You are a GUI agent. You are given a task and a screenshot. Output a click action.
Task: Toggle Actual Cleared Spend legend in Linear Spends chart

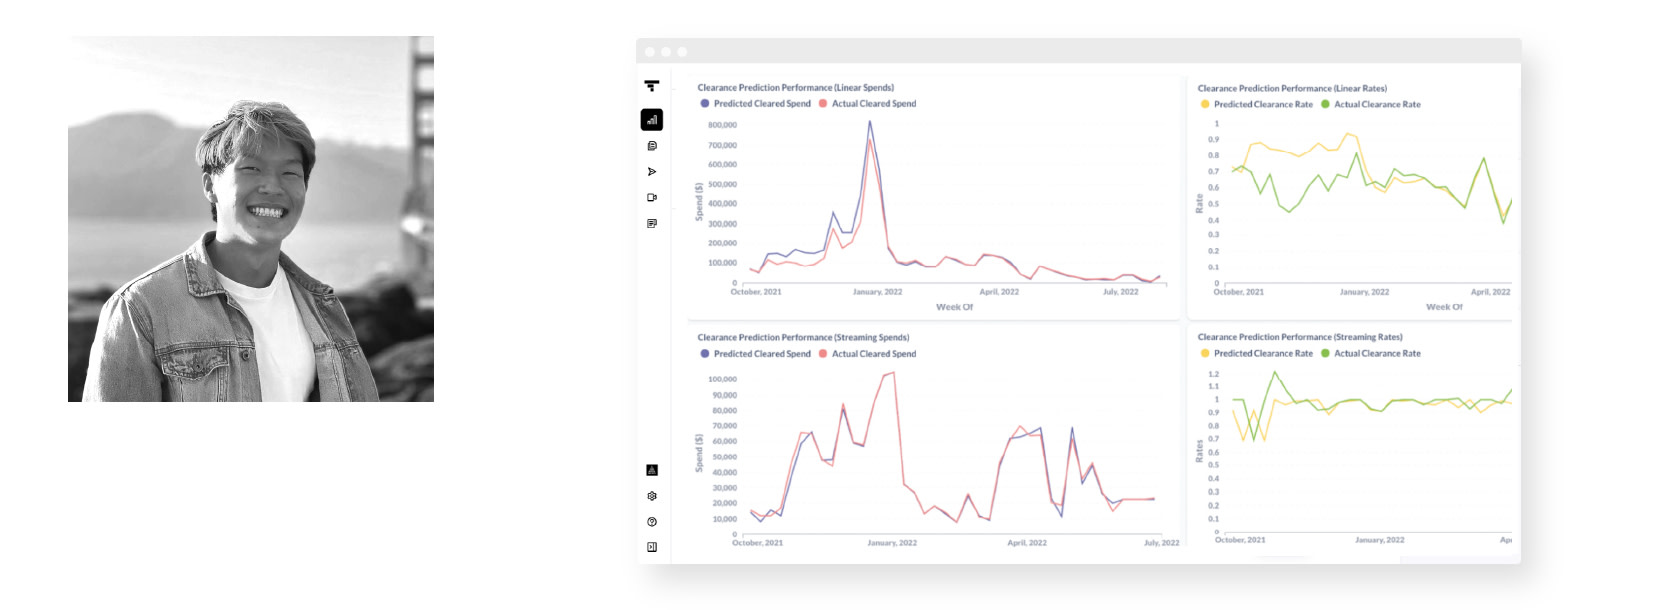click(x=867, y=104)
